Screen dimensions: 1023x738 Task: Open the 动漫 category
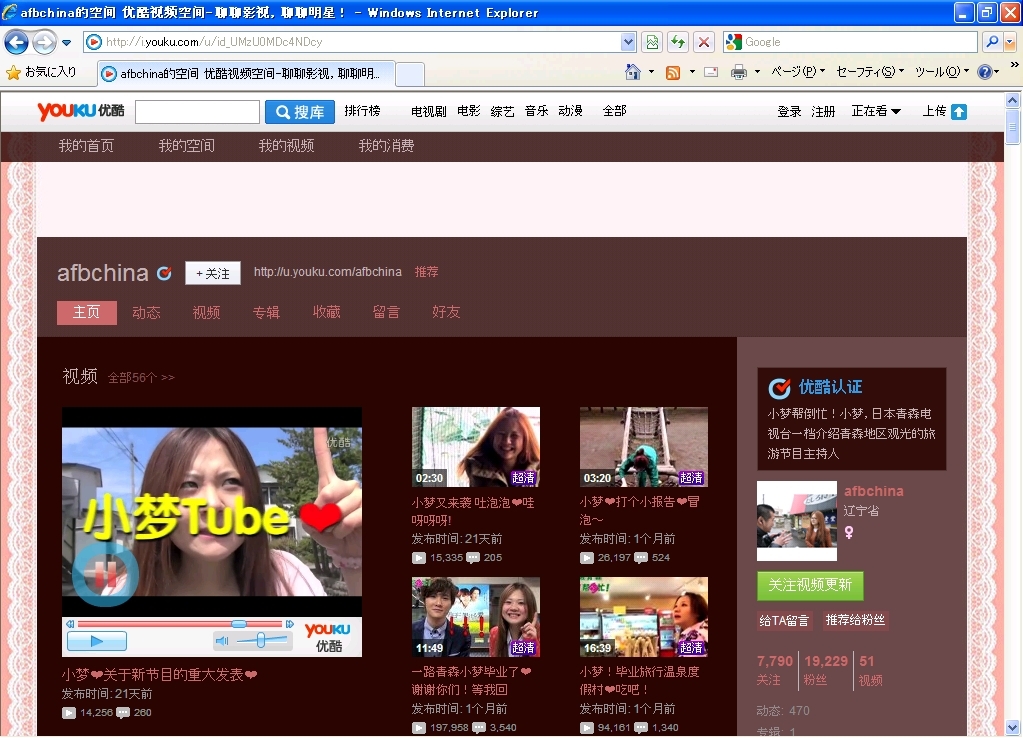pyautogui.click(x=570, y=111)
